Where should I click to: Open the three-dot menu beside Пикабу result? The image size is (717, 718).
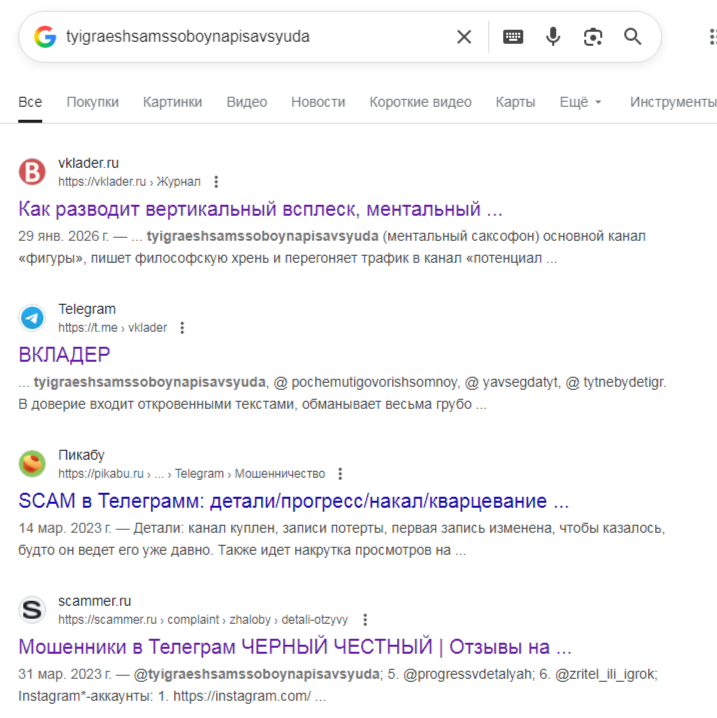point(340,473)
